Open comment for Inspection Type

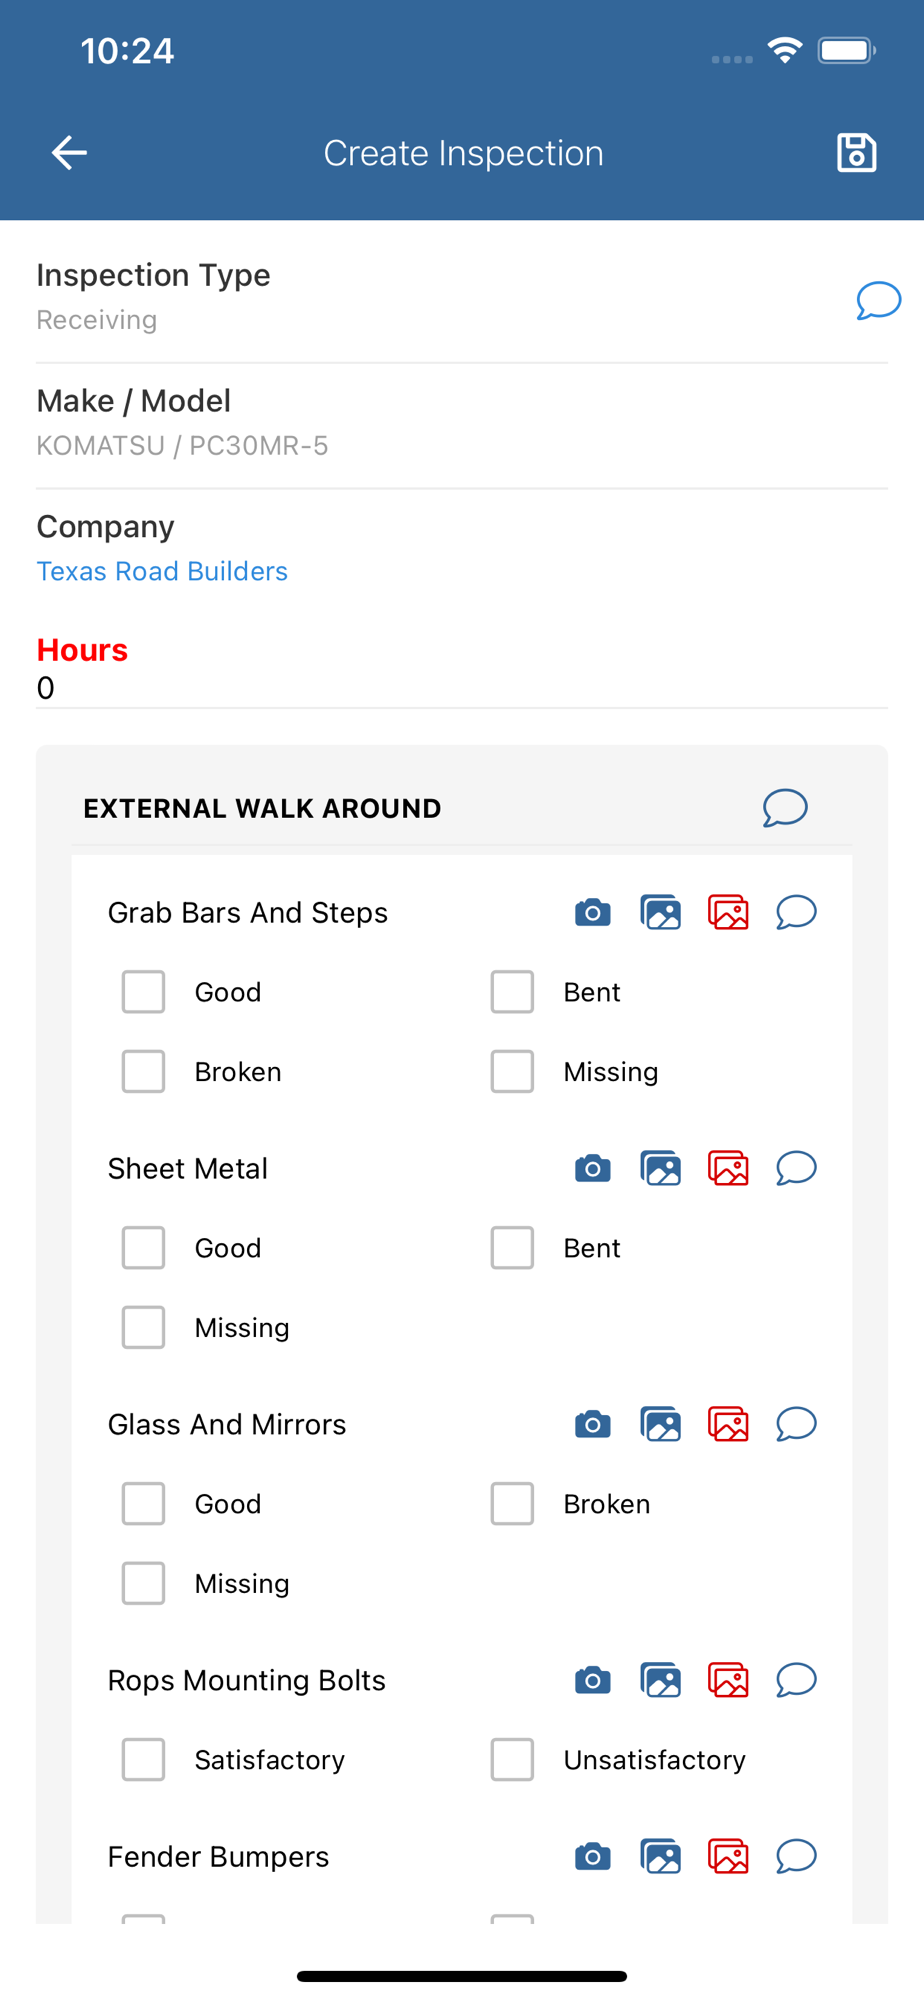click(878, 300)
